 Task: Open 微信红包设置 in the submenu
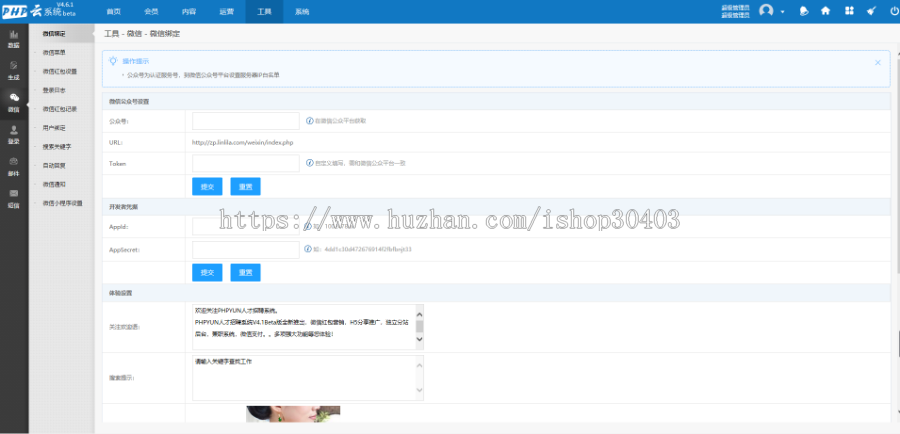click(61, 72)
